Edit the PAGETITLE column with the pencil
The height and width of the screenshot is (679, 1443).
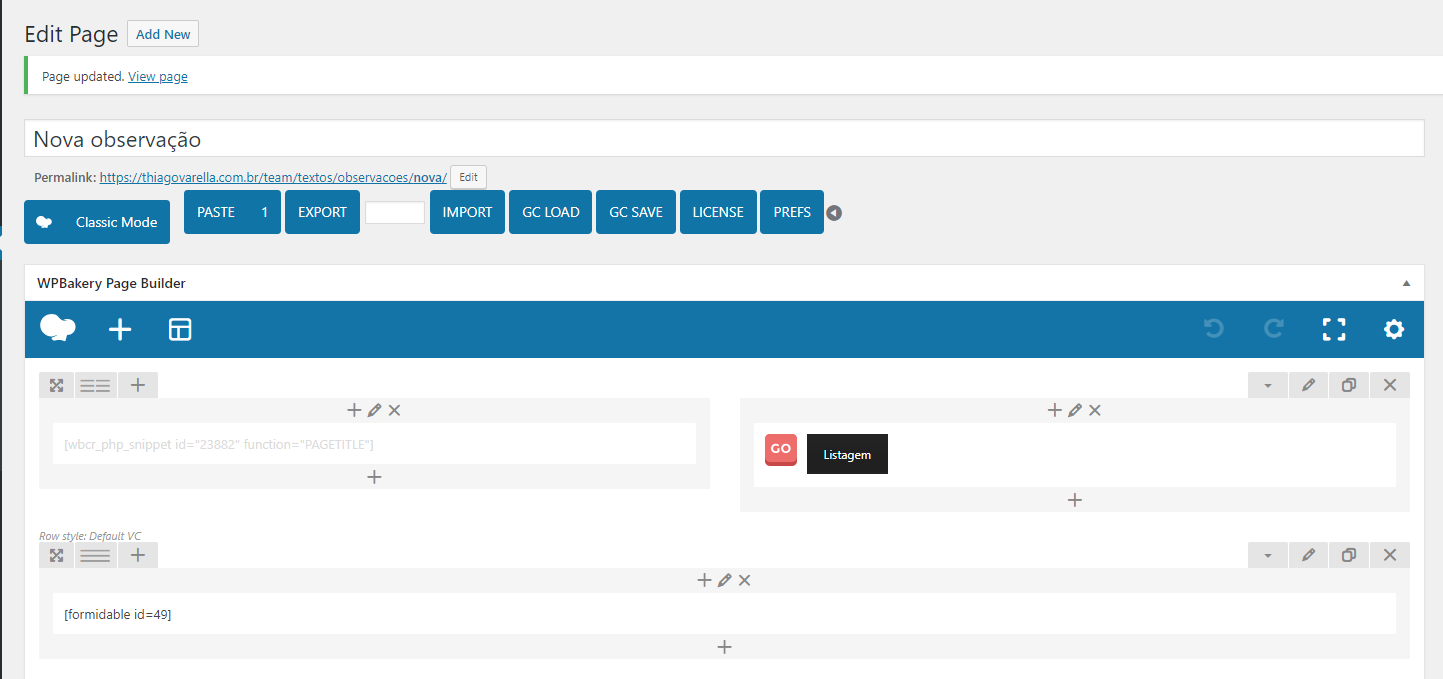coord(374,410)
